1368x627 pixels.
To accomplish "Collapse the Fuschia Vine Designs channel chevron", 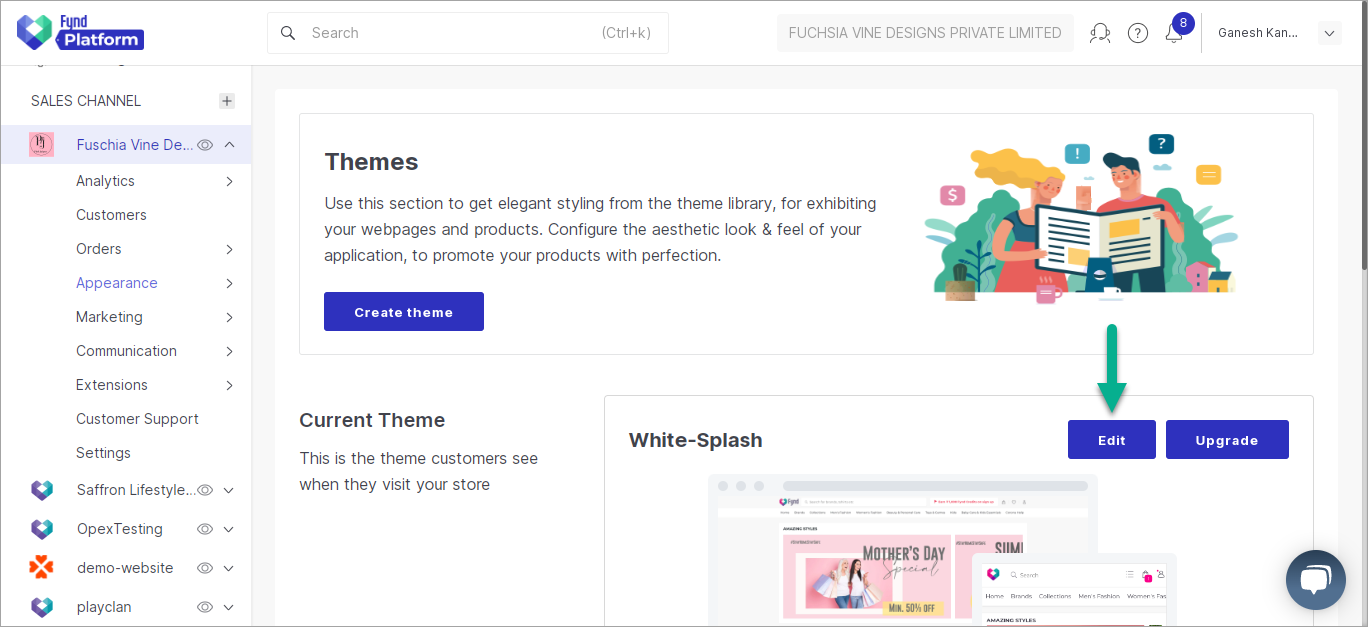I will 229,145.
